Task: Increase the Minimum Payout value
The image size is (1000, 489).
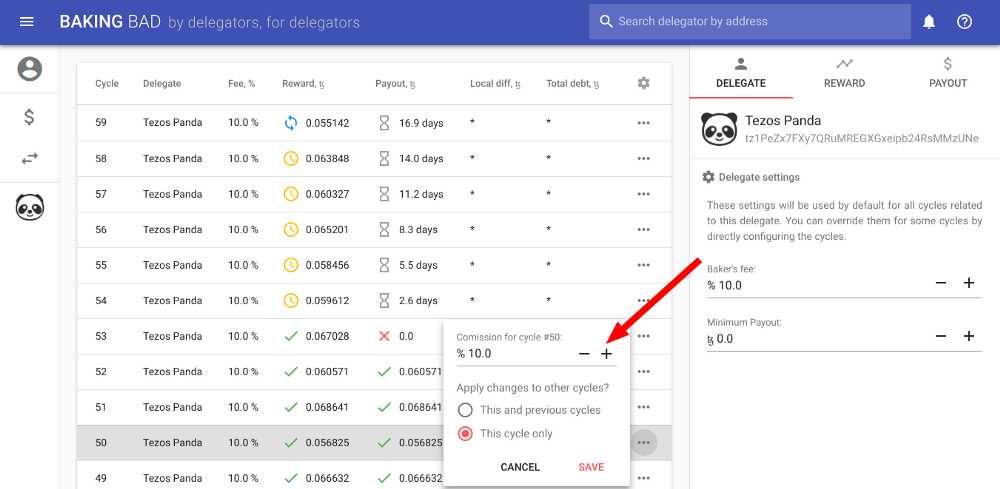Action: [969, 337]
